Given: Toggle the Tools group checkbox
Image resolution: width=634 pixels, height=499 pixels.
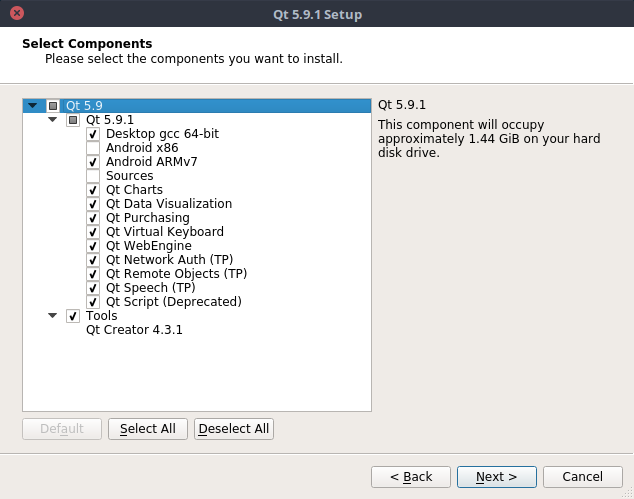Looking at the screenshot, I should (73, 316).
